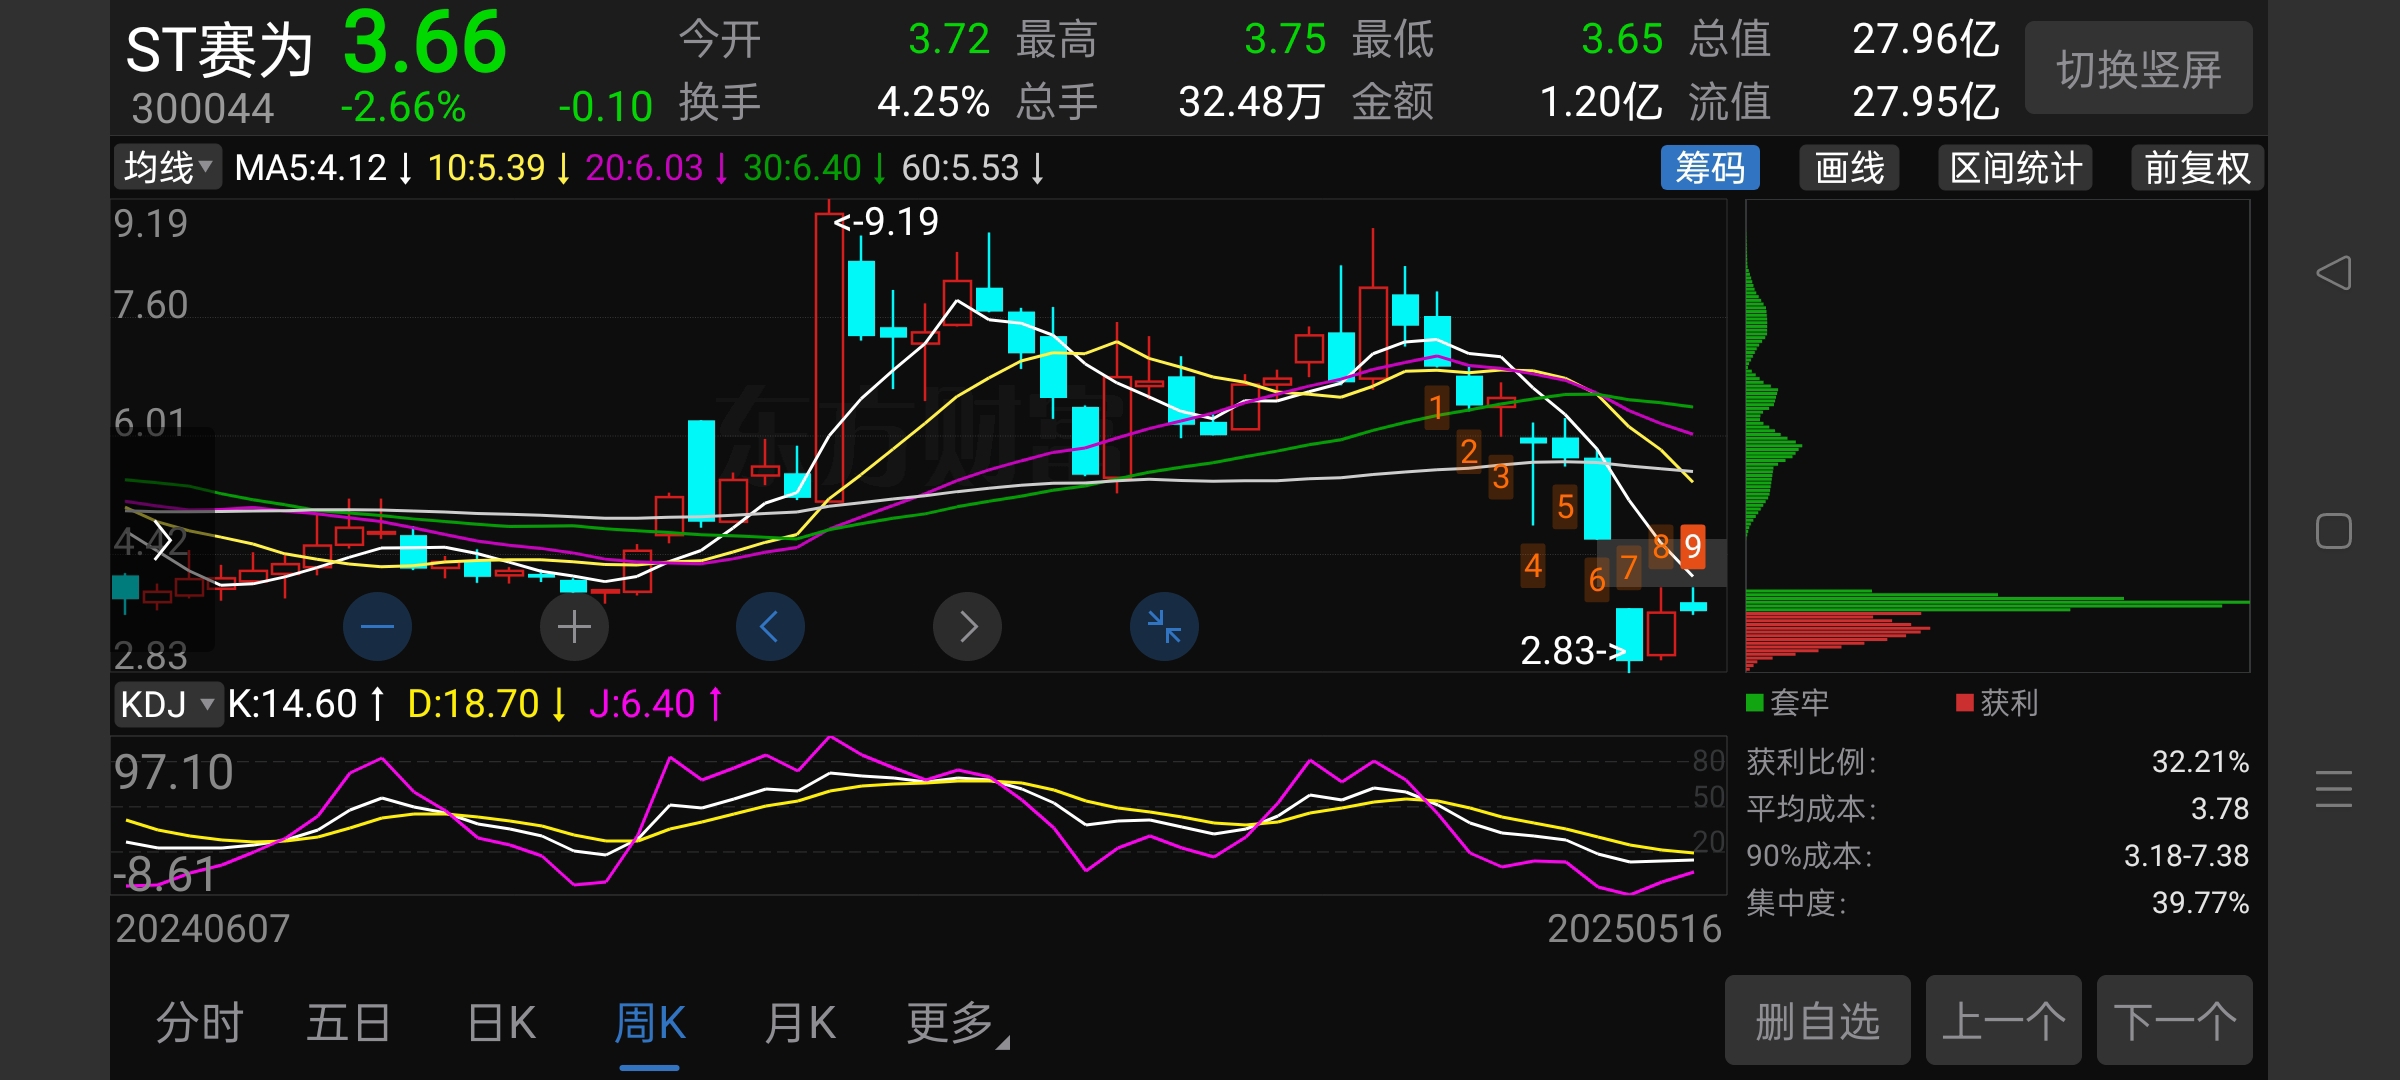This screenshot has width=2400, height=1080.
Task: Tap the green 30:6.40 average label
Action: [x=814, y=168]
